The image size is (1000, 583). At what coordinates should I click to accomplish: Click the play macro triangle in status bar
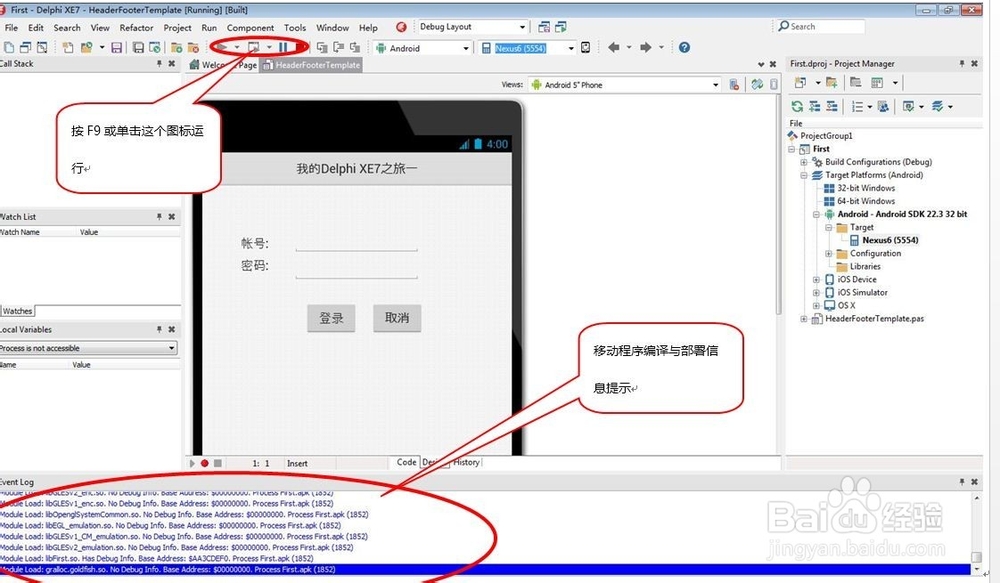tap(192, 463)
